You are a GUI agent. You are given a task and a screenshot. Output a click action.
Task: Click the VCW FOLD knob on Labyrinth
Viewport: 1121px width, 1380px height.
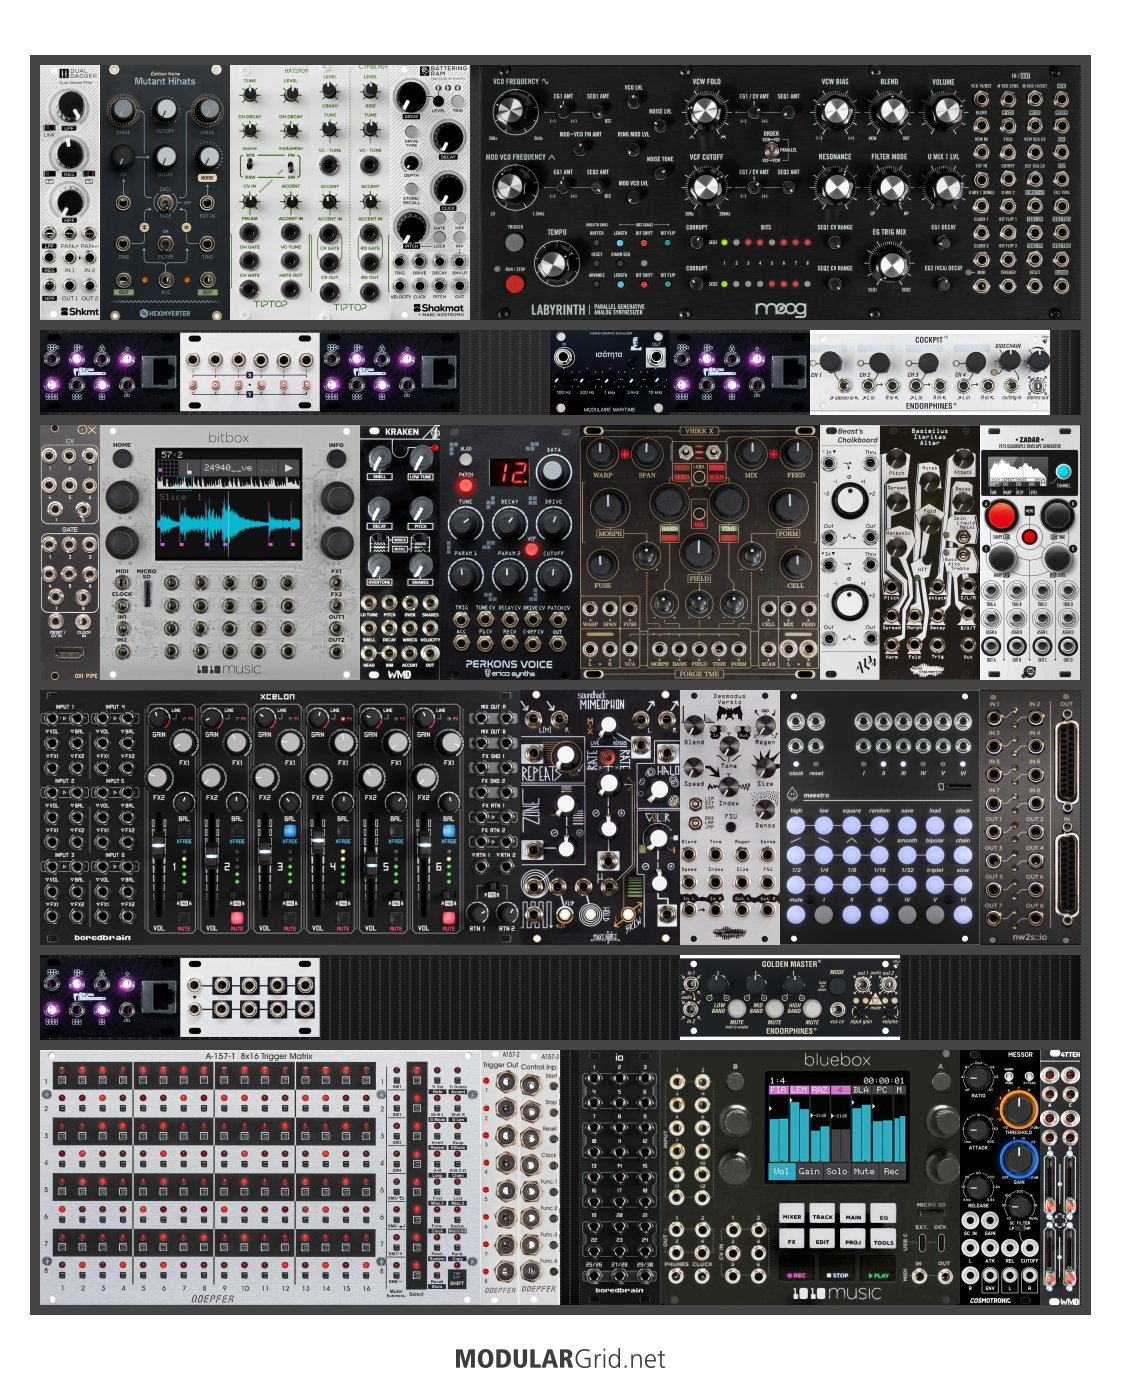tap(706, 113)
